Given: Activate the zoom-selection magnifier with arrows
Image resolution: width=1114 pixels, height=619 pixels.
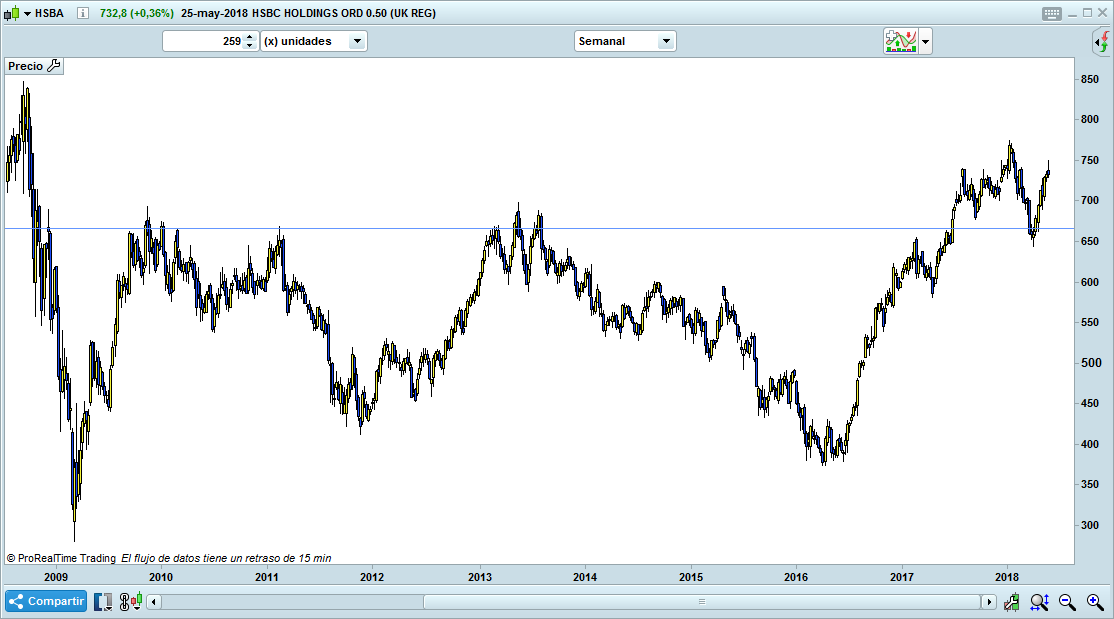Looking at the screenshot, I should click(x=1038, y=601).
